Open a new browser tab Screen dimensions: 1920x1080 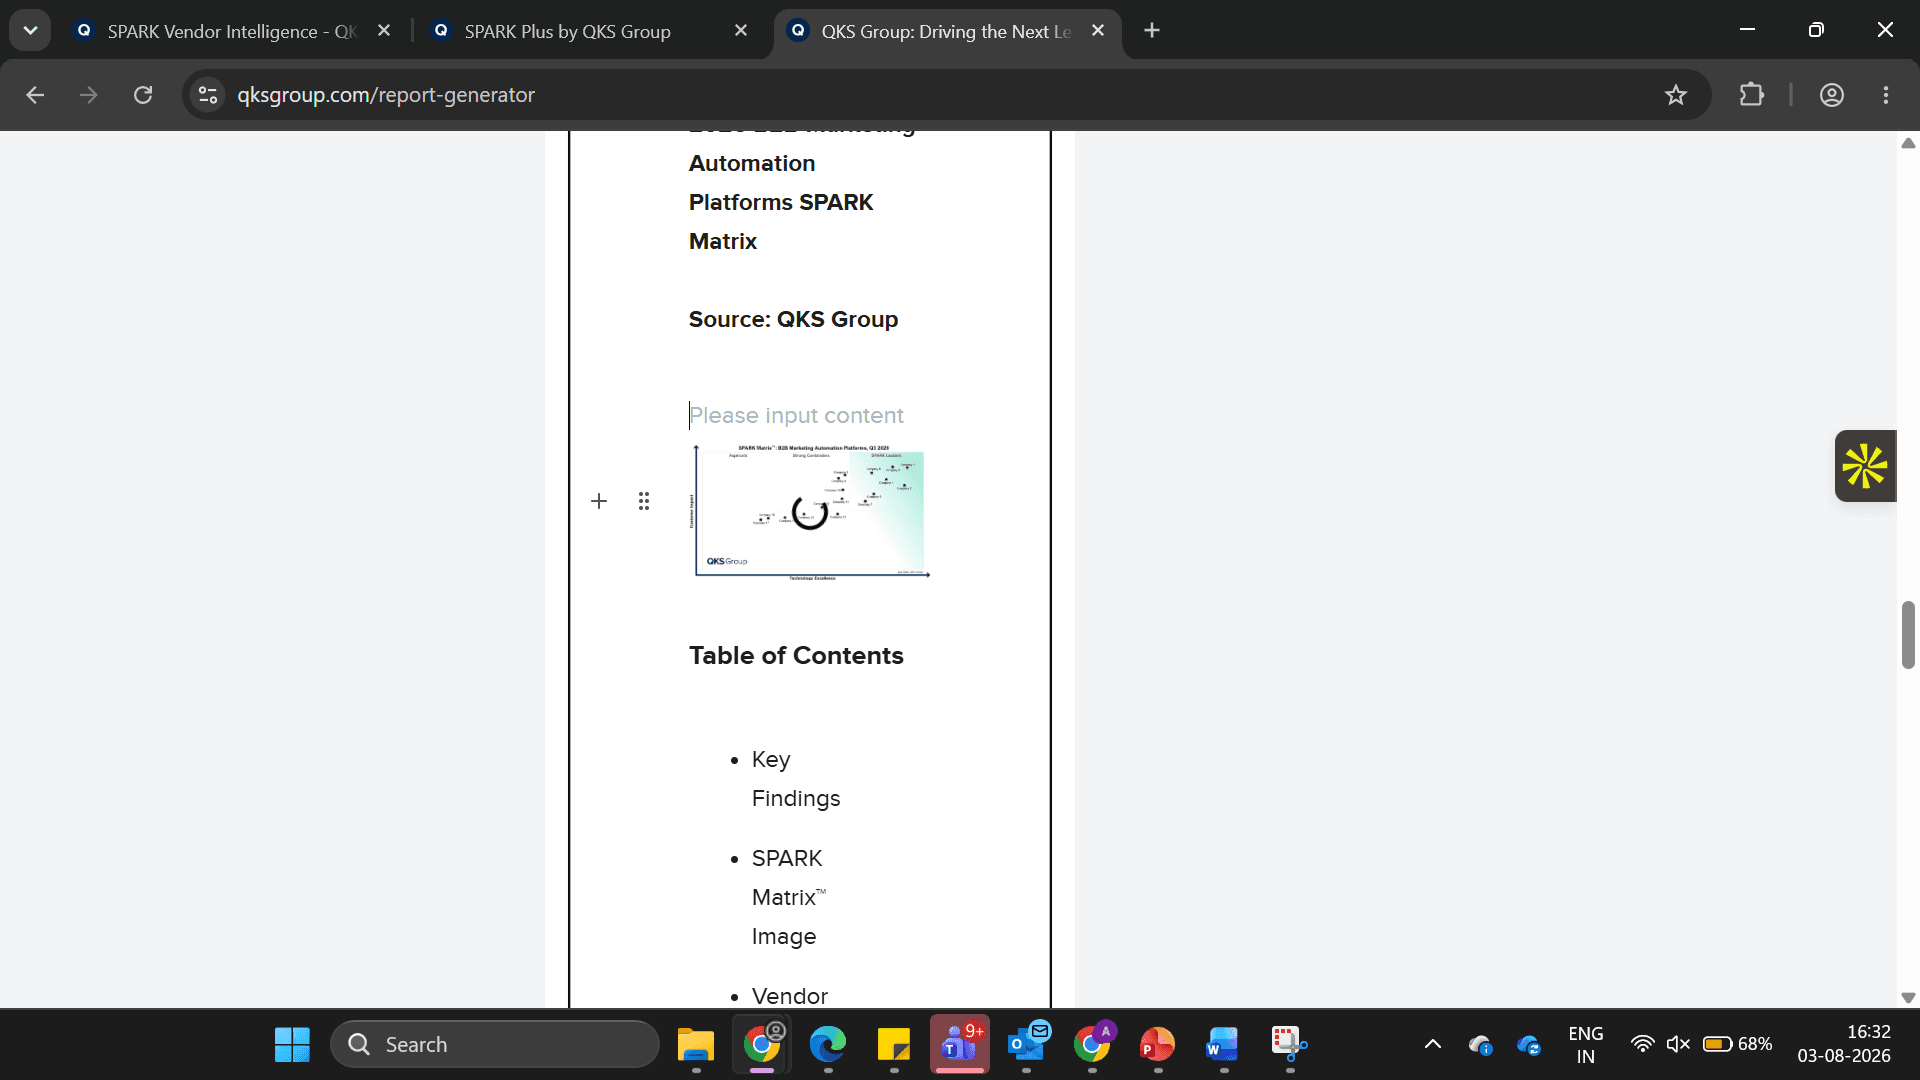point(1152,31)
